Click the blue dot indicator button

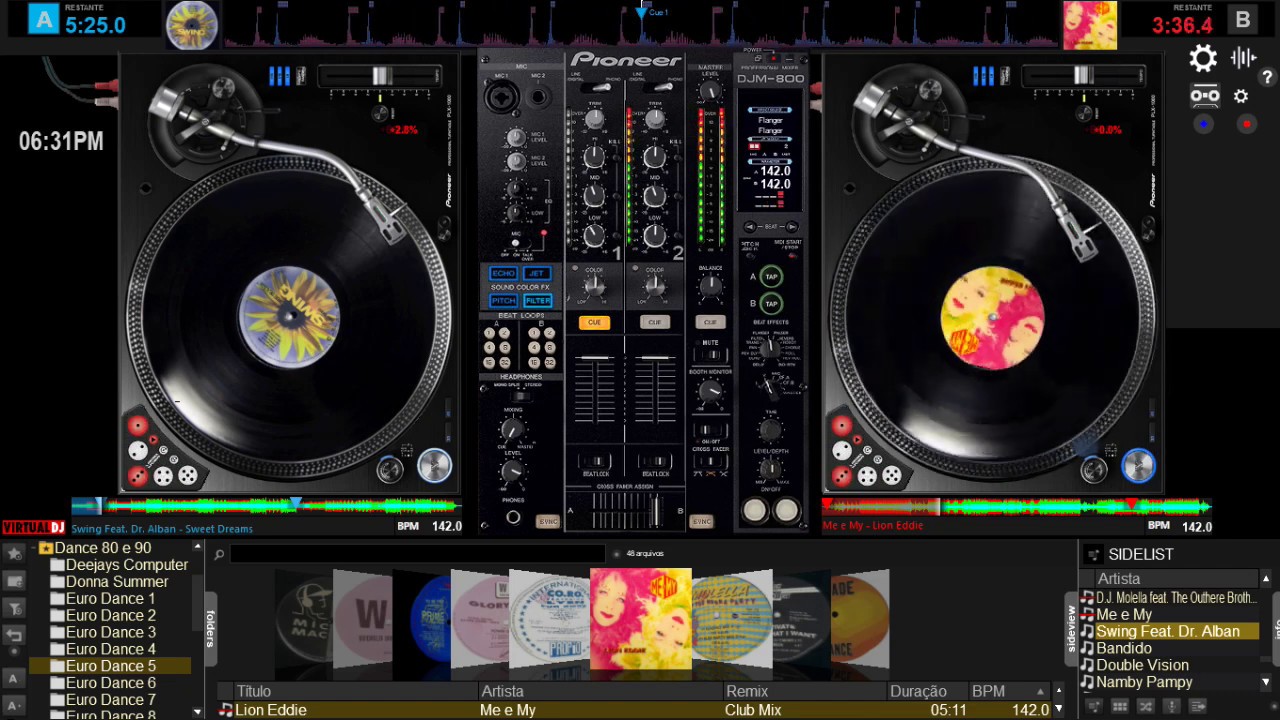(x=1203, y=124)
